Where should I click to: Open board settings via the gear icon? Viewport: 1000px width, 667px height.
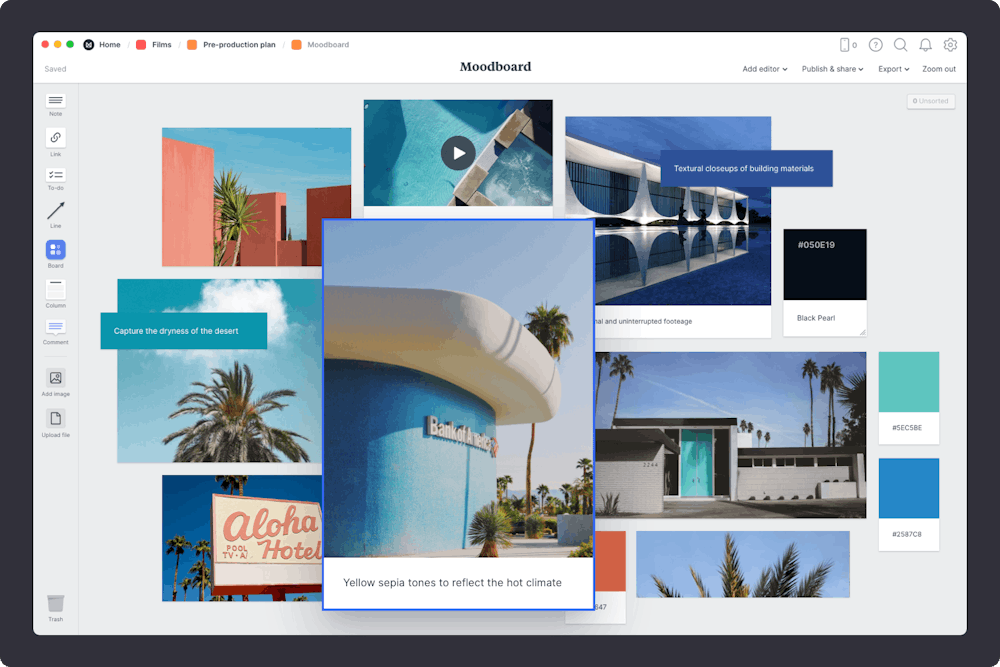[x=950, y=45]
